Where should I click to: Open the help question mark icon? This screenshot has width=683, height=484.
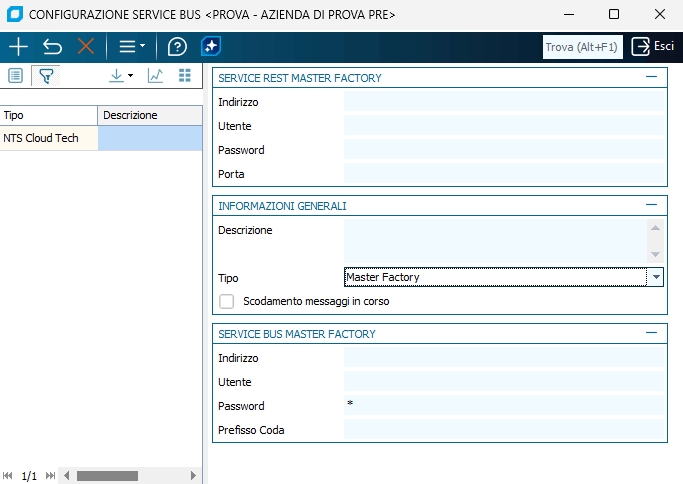(177, 47)
